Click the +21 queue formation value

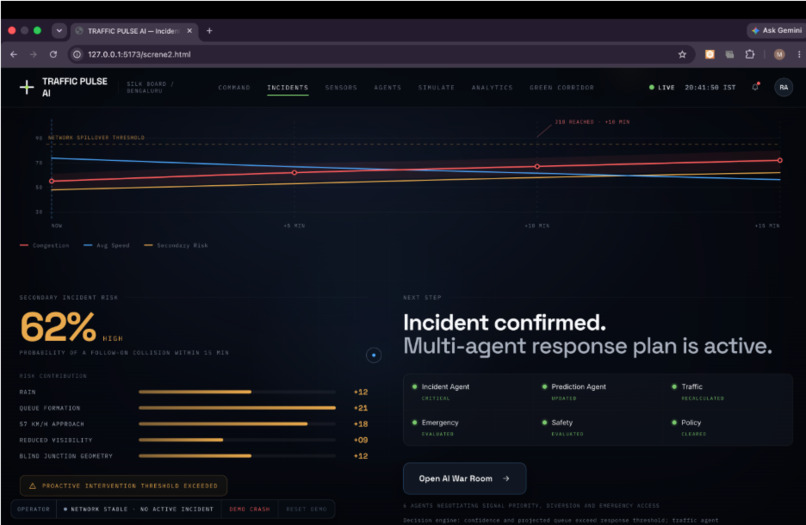(361, 408)
